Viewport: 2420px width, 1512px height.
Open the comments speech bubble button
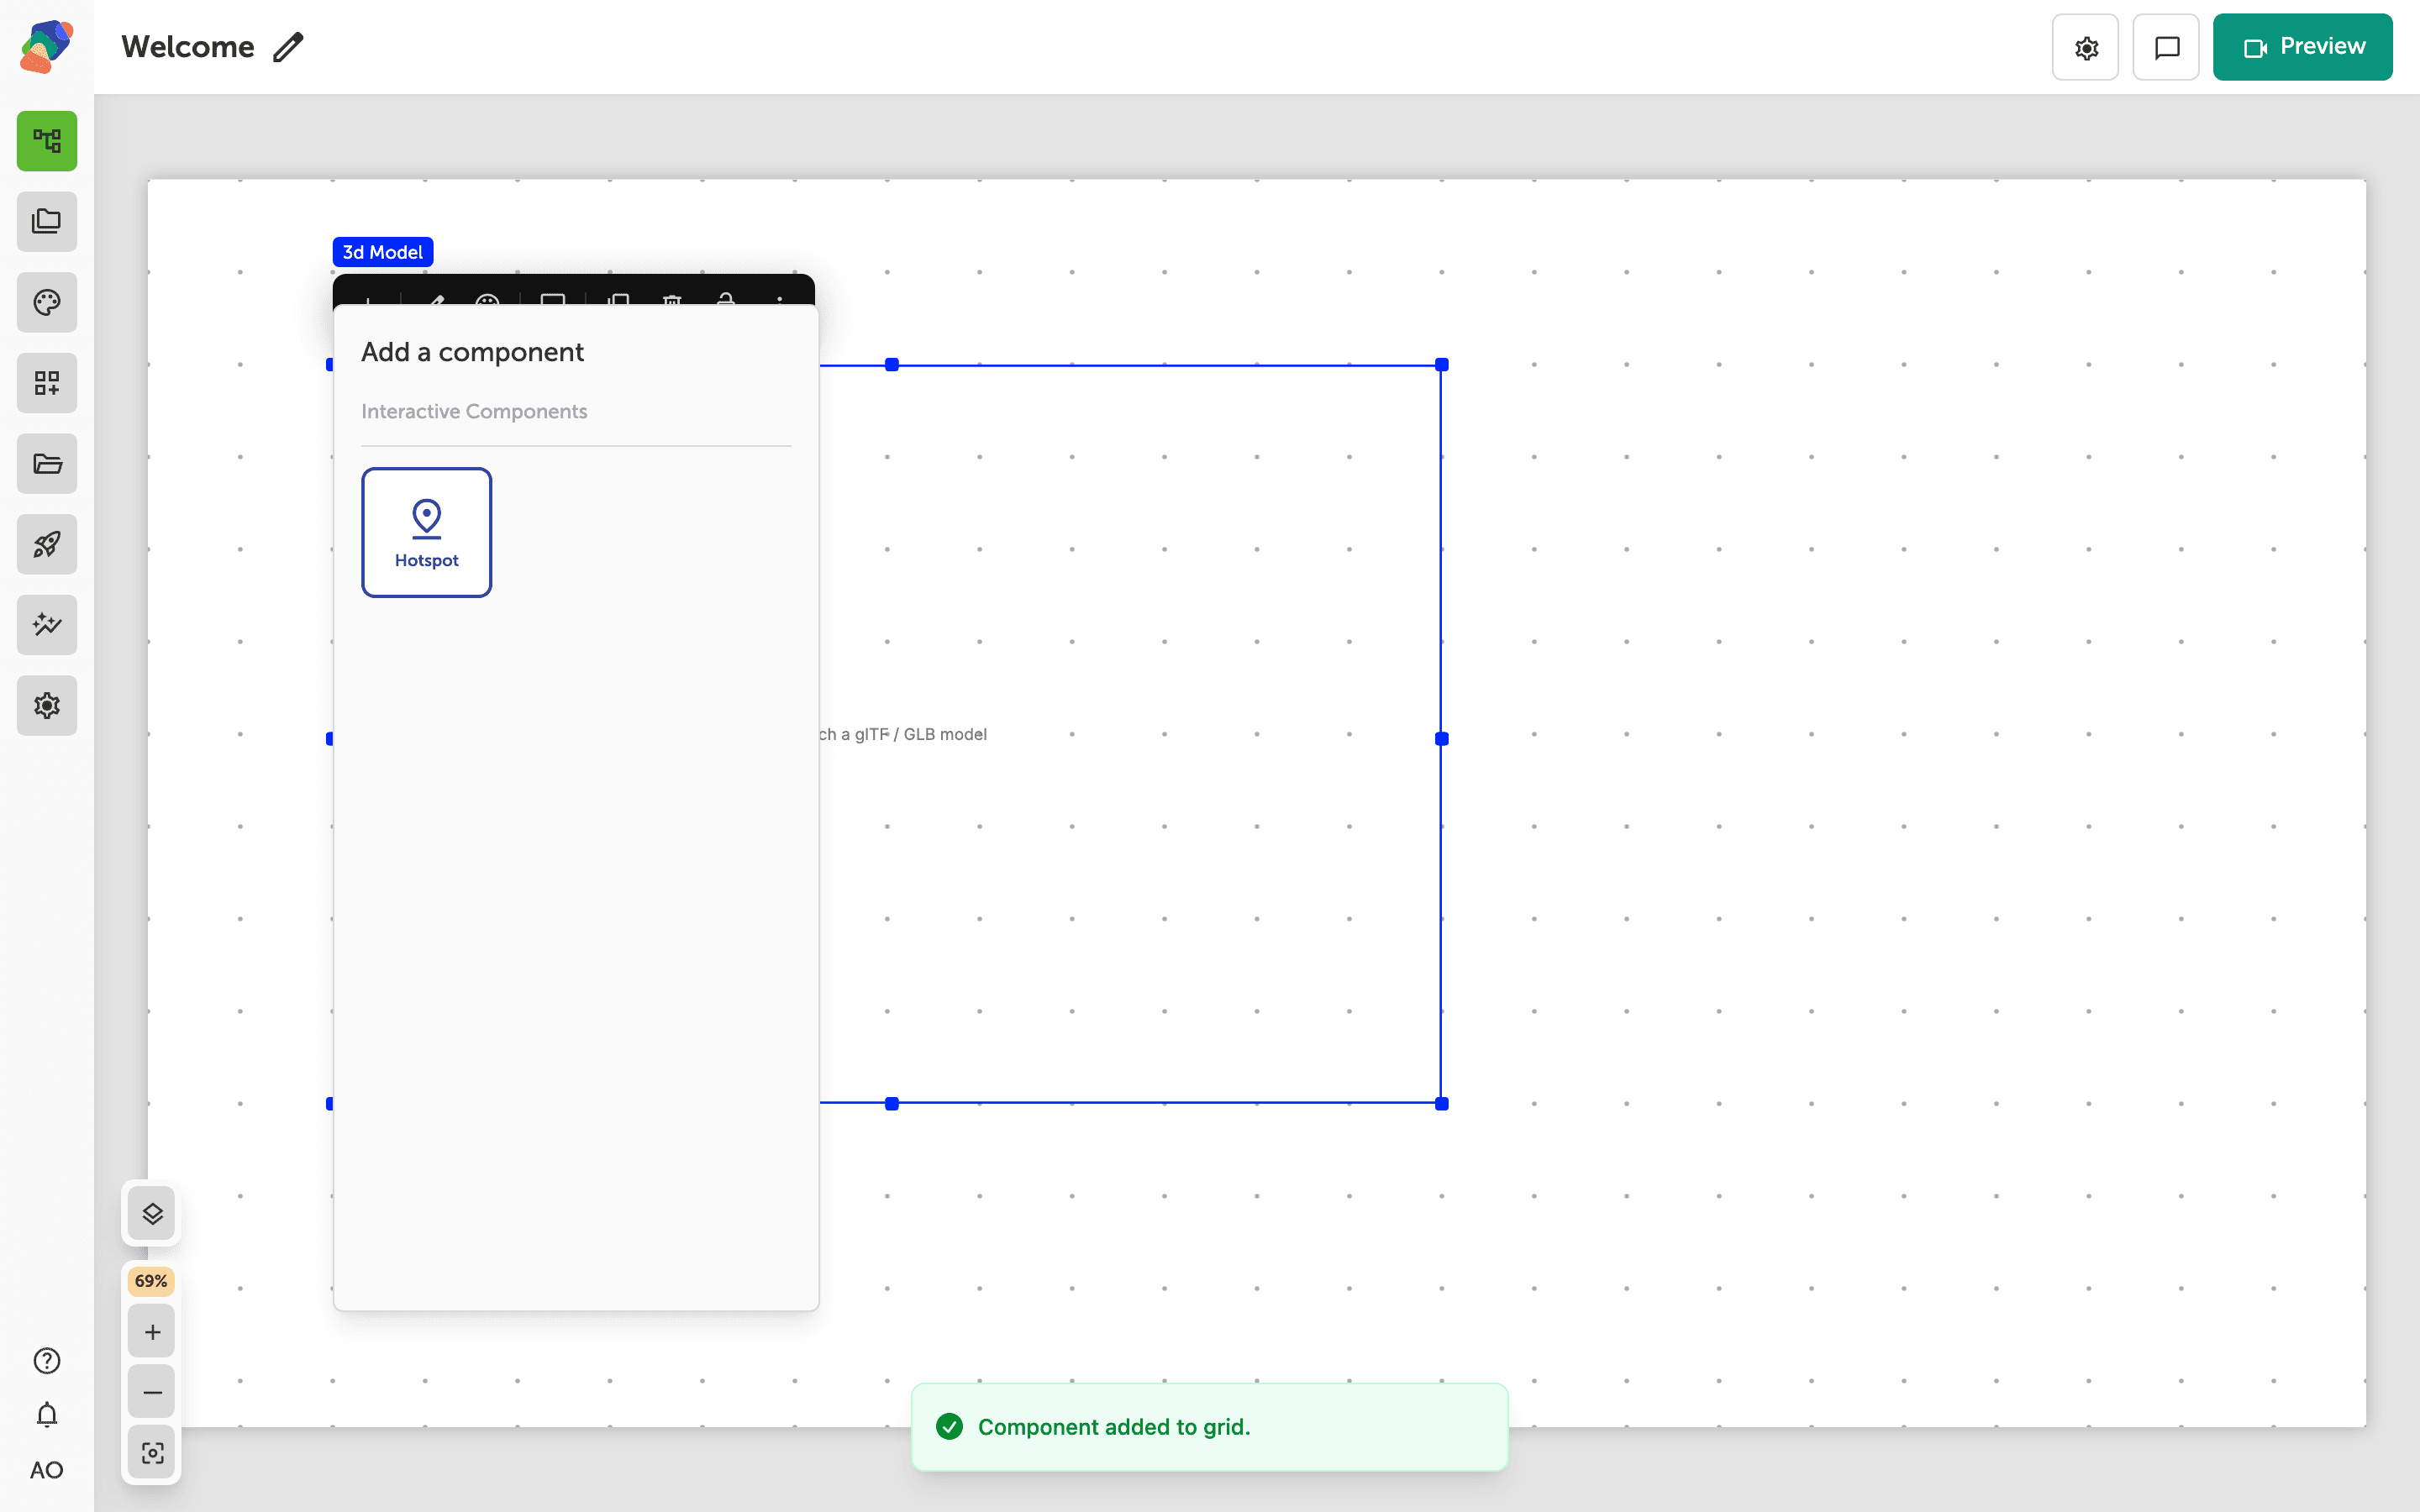click(x=2166, y=47)
